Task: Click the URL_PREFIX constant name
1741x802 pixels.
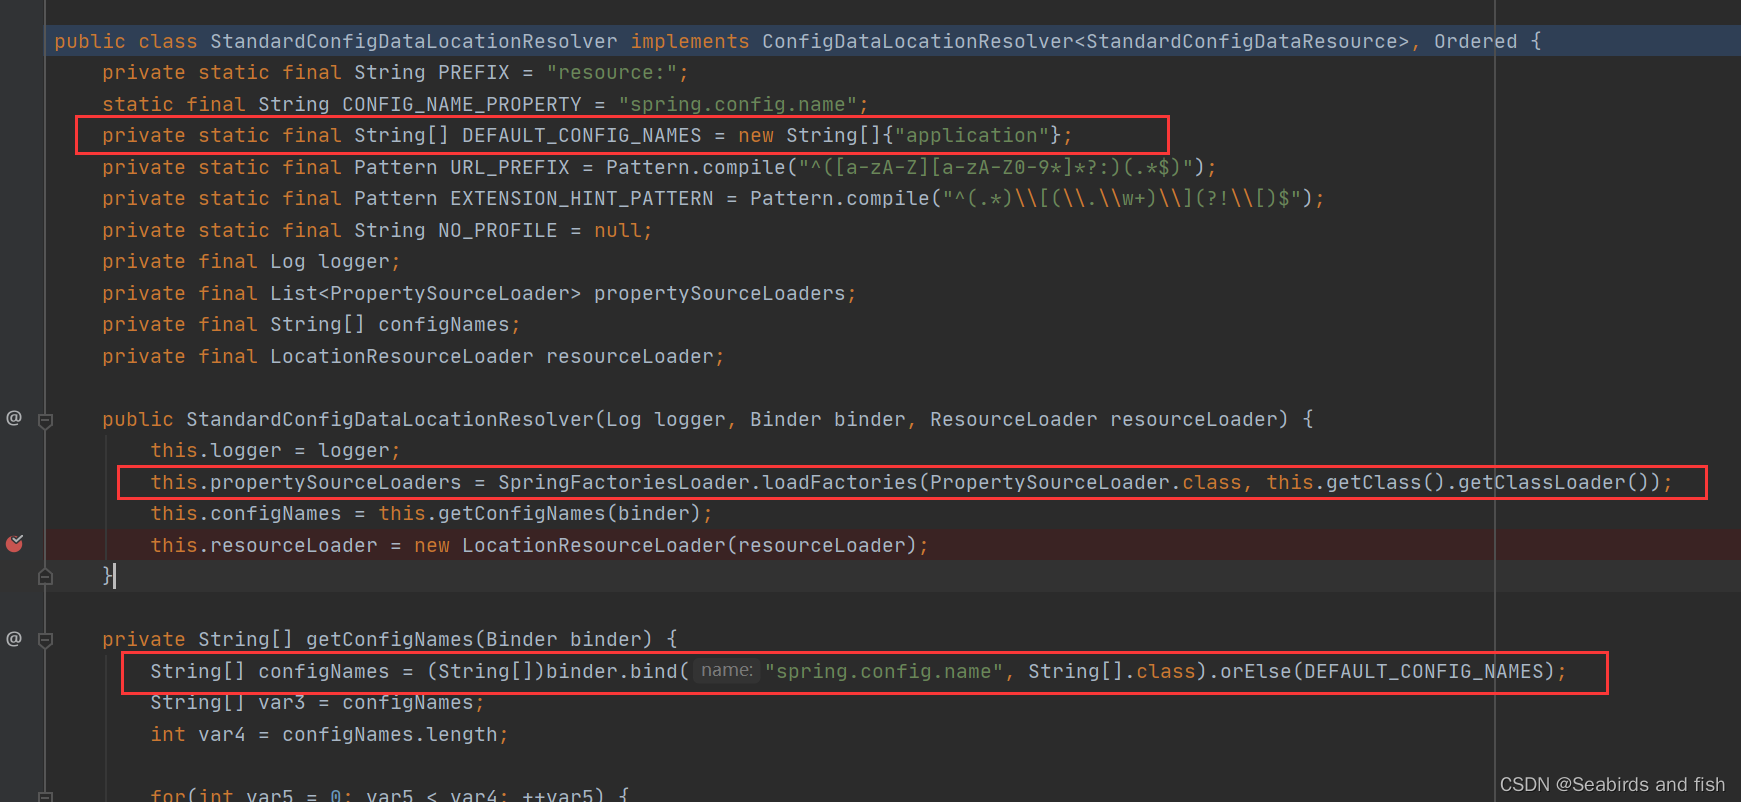Action: click(510, 167)
